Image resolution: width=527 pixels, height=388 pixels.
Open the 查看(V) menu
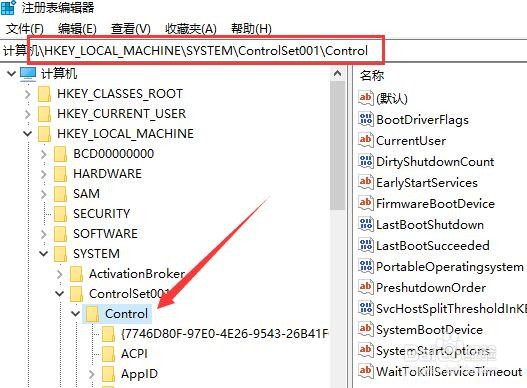pyautogui.click(x=130, y=29)
